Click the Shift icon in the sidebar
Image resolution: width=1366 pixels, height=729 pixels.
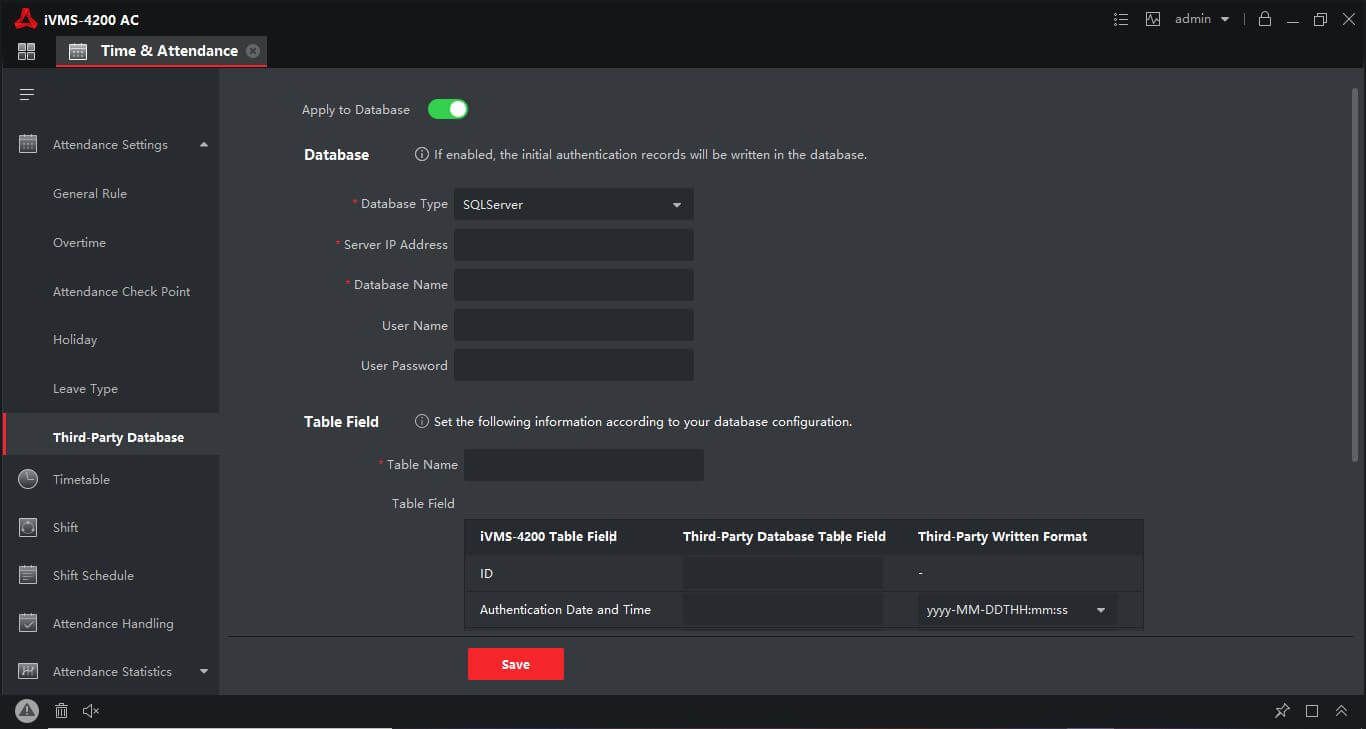(x=28, y=527)
